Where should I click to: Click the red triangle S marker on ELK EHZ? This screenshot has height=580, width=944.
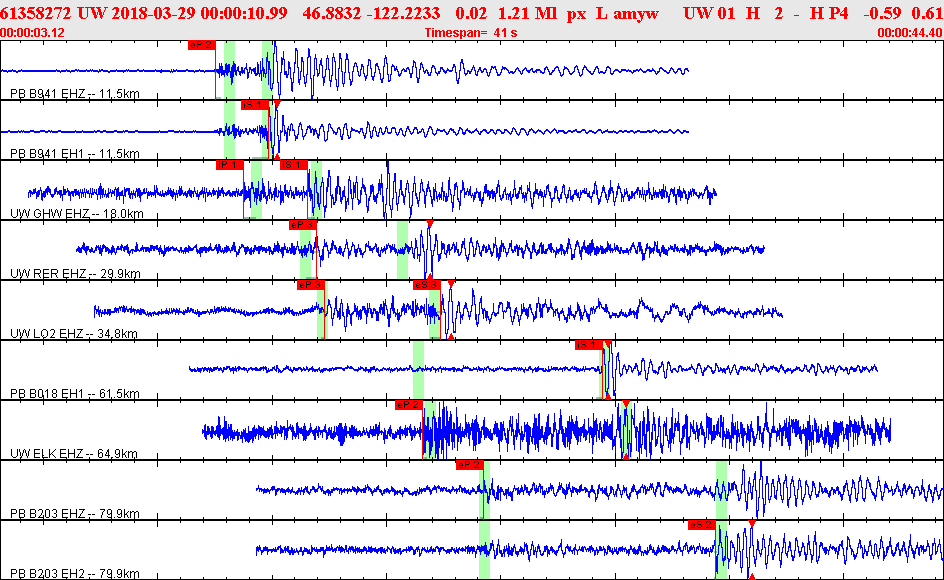626,404
